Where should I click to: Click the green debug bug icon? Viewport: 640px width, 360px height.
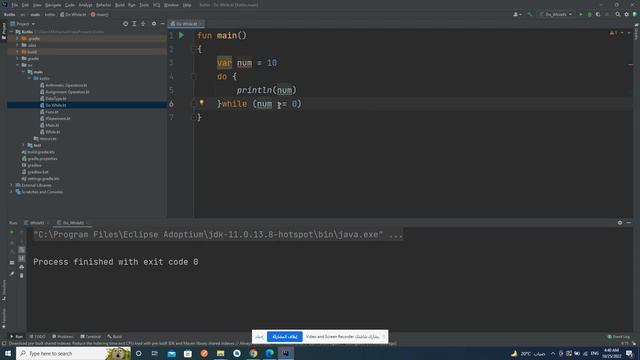click(589, 14)
